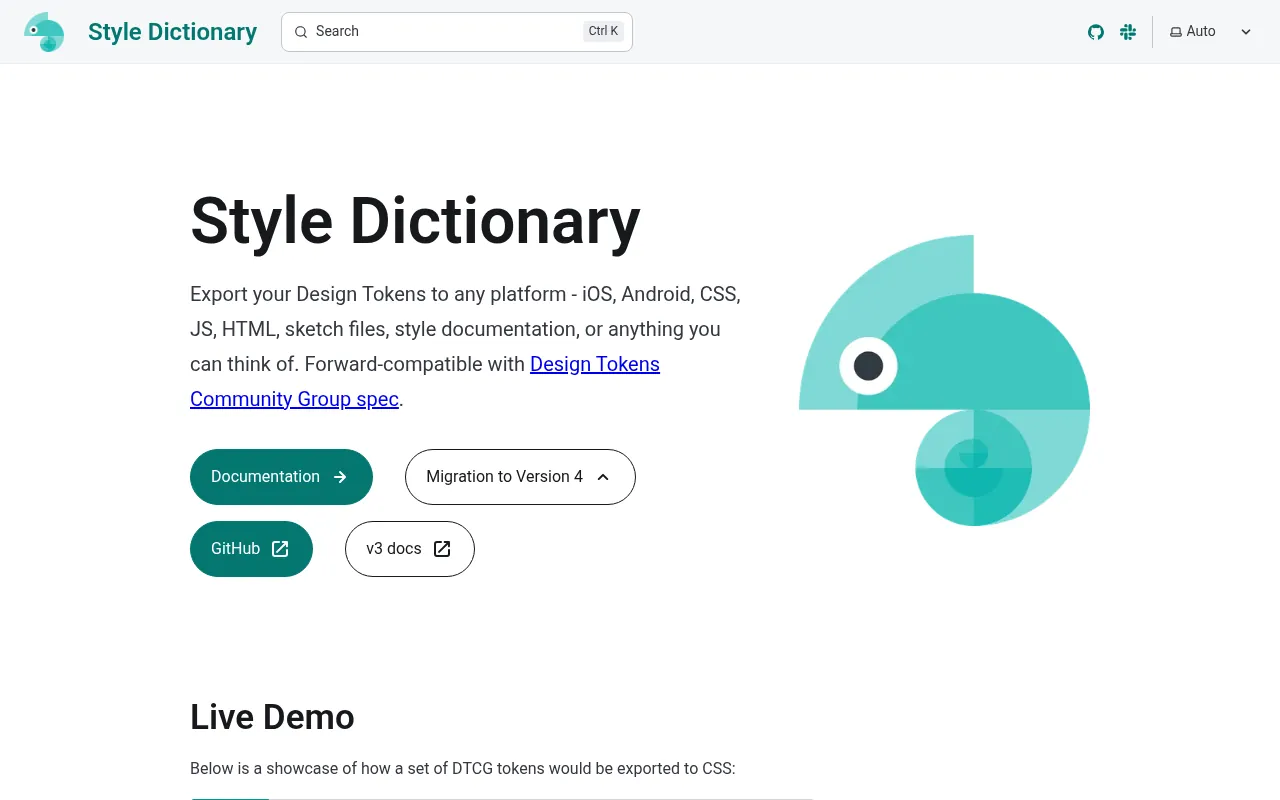The width and height of the screenshot is (1280, 800).
Task: Open the Auto theme selector dropdown
Action: [1211, 32]
